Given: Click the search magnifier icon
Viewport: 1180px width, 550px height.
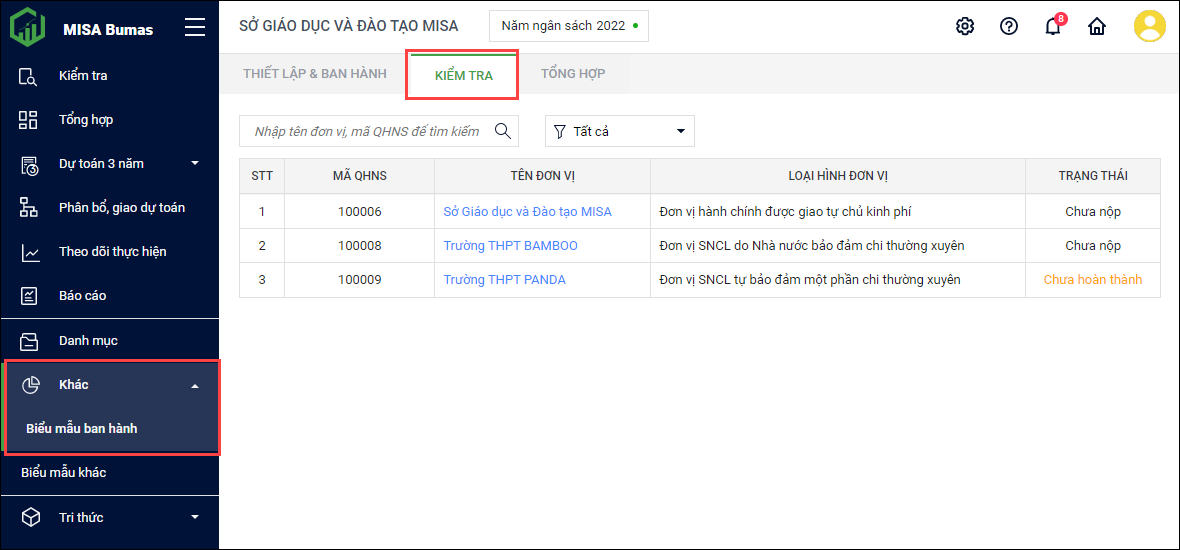Looking at the screenshot, I should click(503, 131).
